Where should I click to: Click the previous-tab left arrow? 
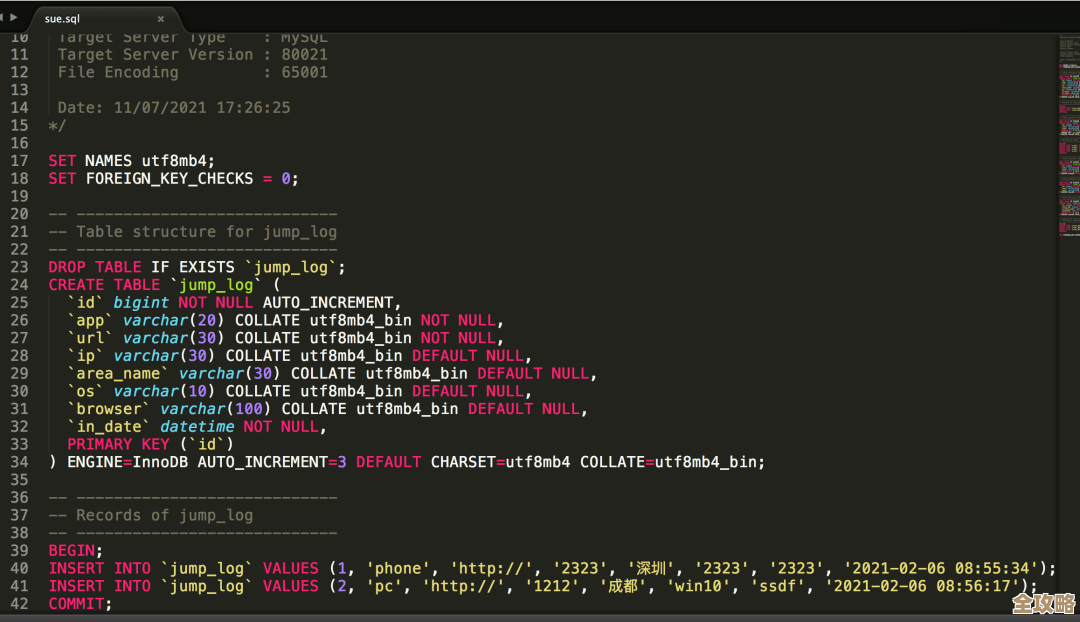tap(3, 17)
